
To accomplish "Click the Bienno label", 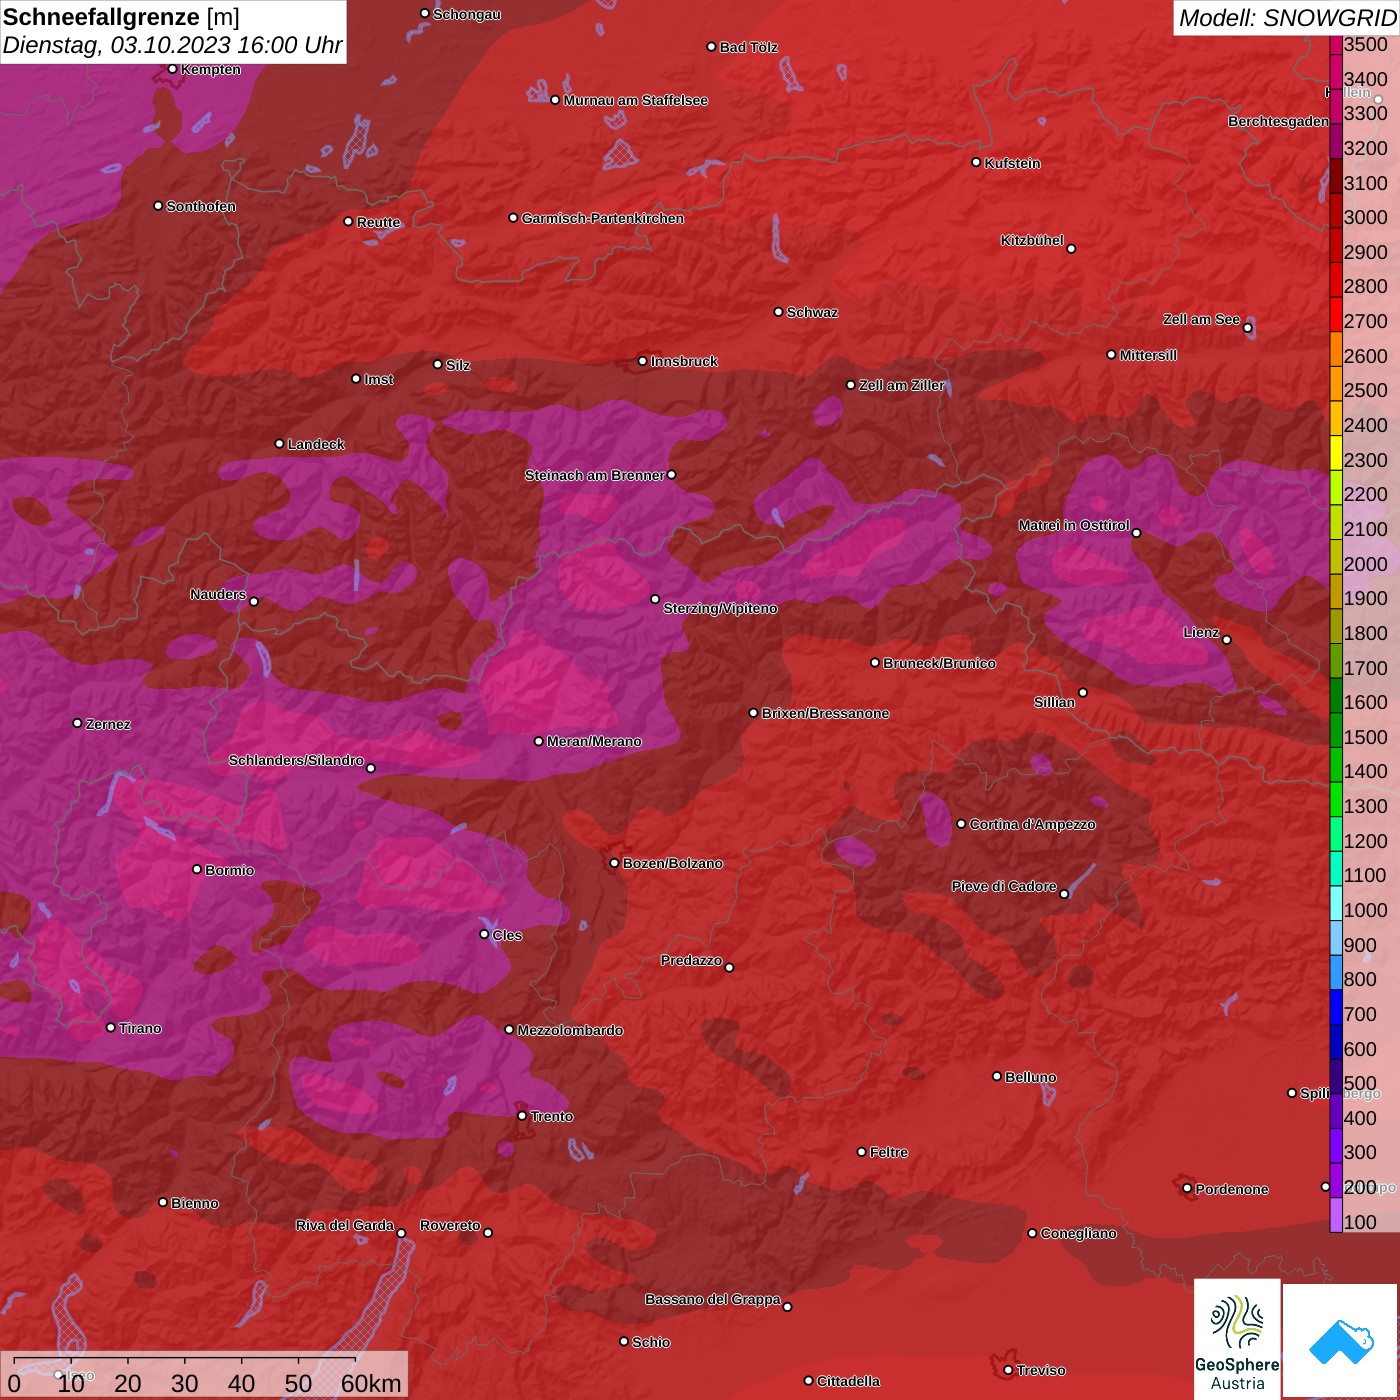I will (x=194, y=1203).
